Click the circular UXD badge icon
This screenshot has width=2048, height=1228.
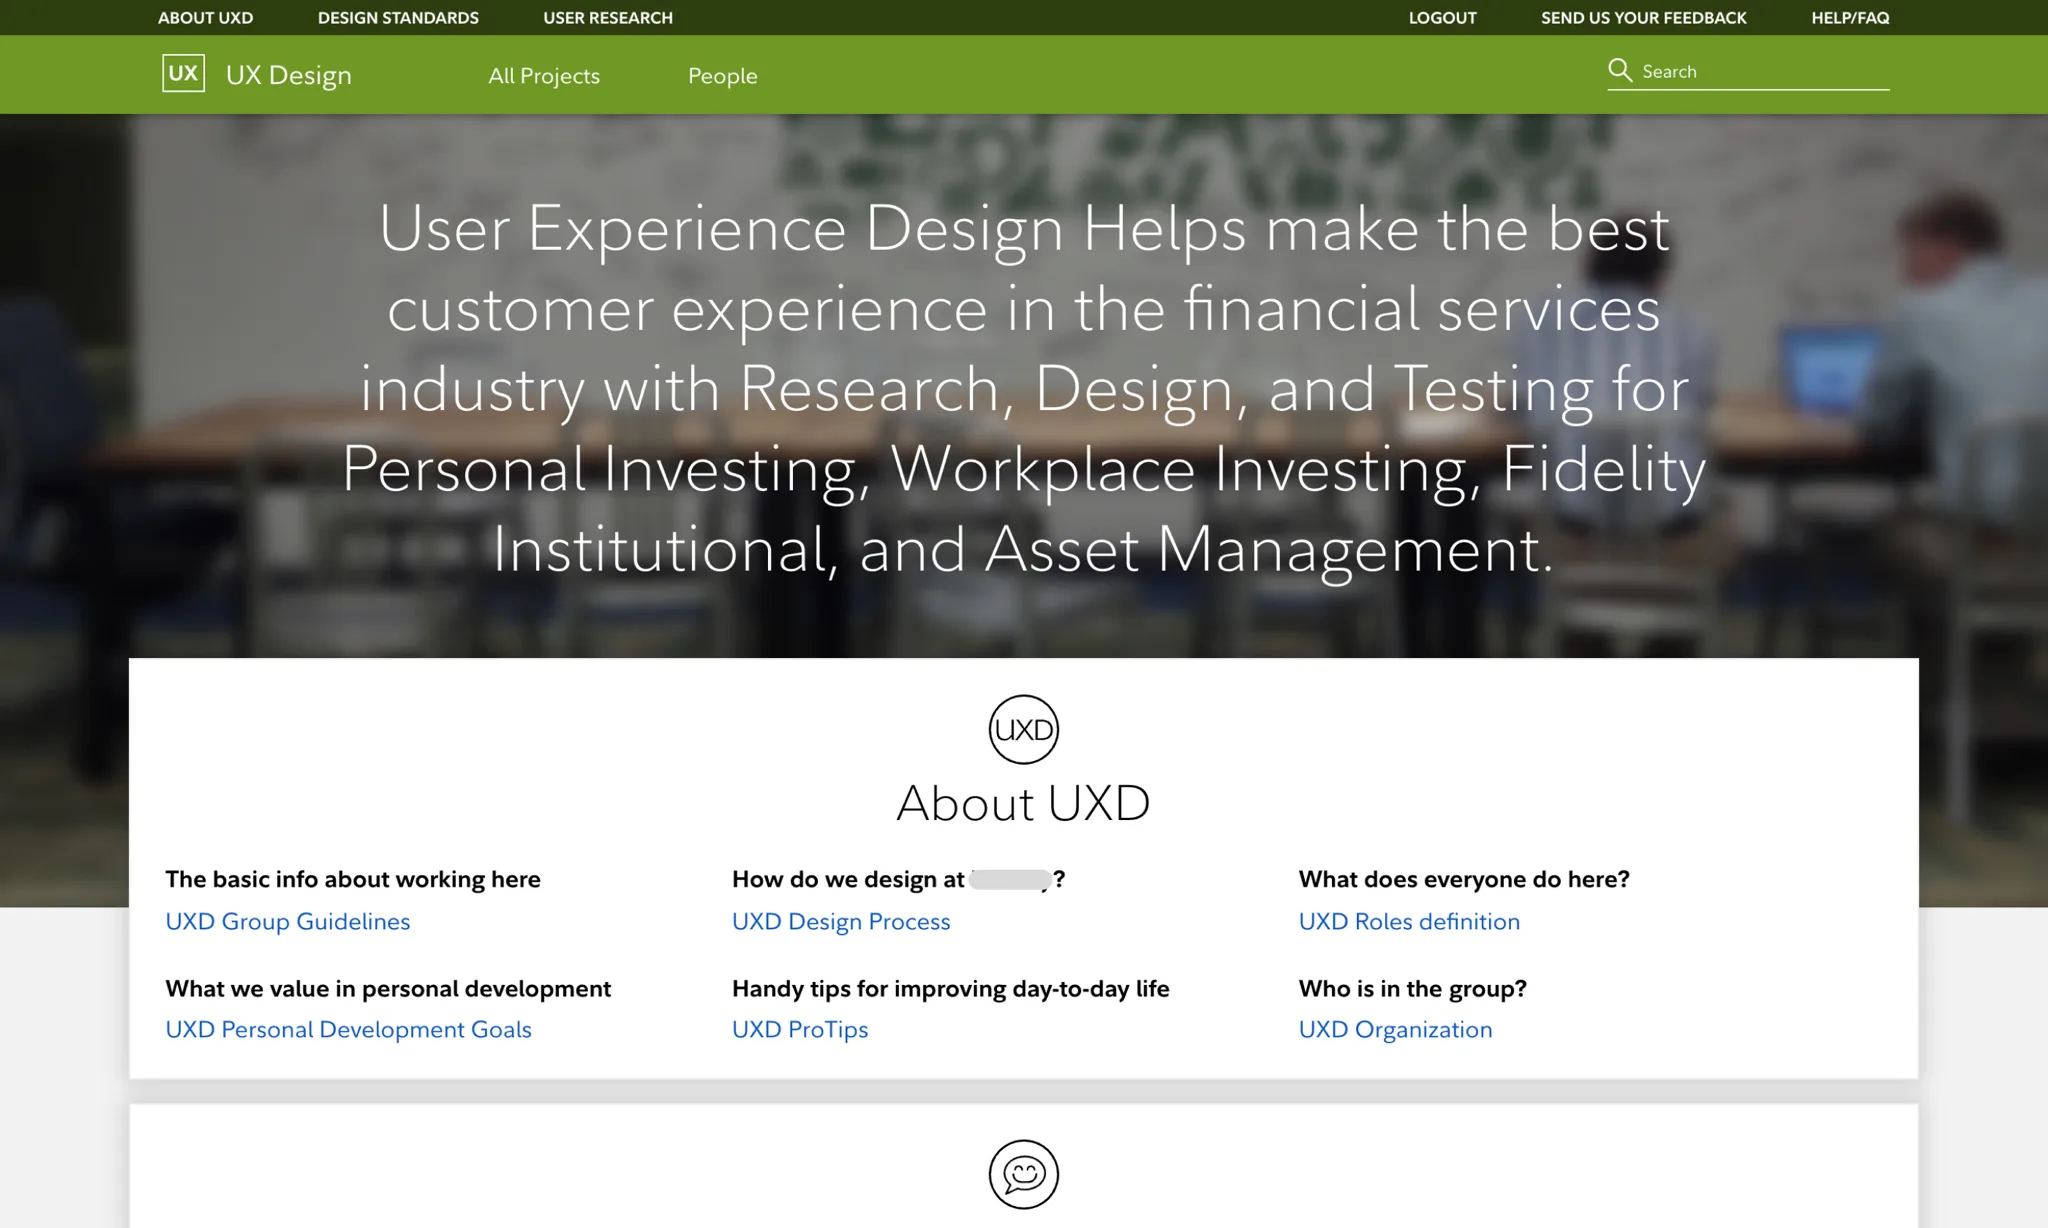[1023, 728]
